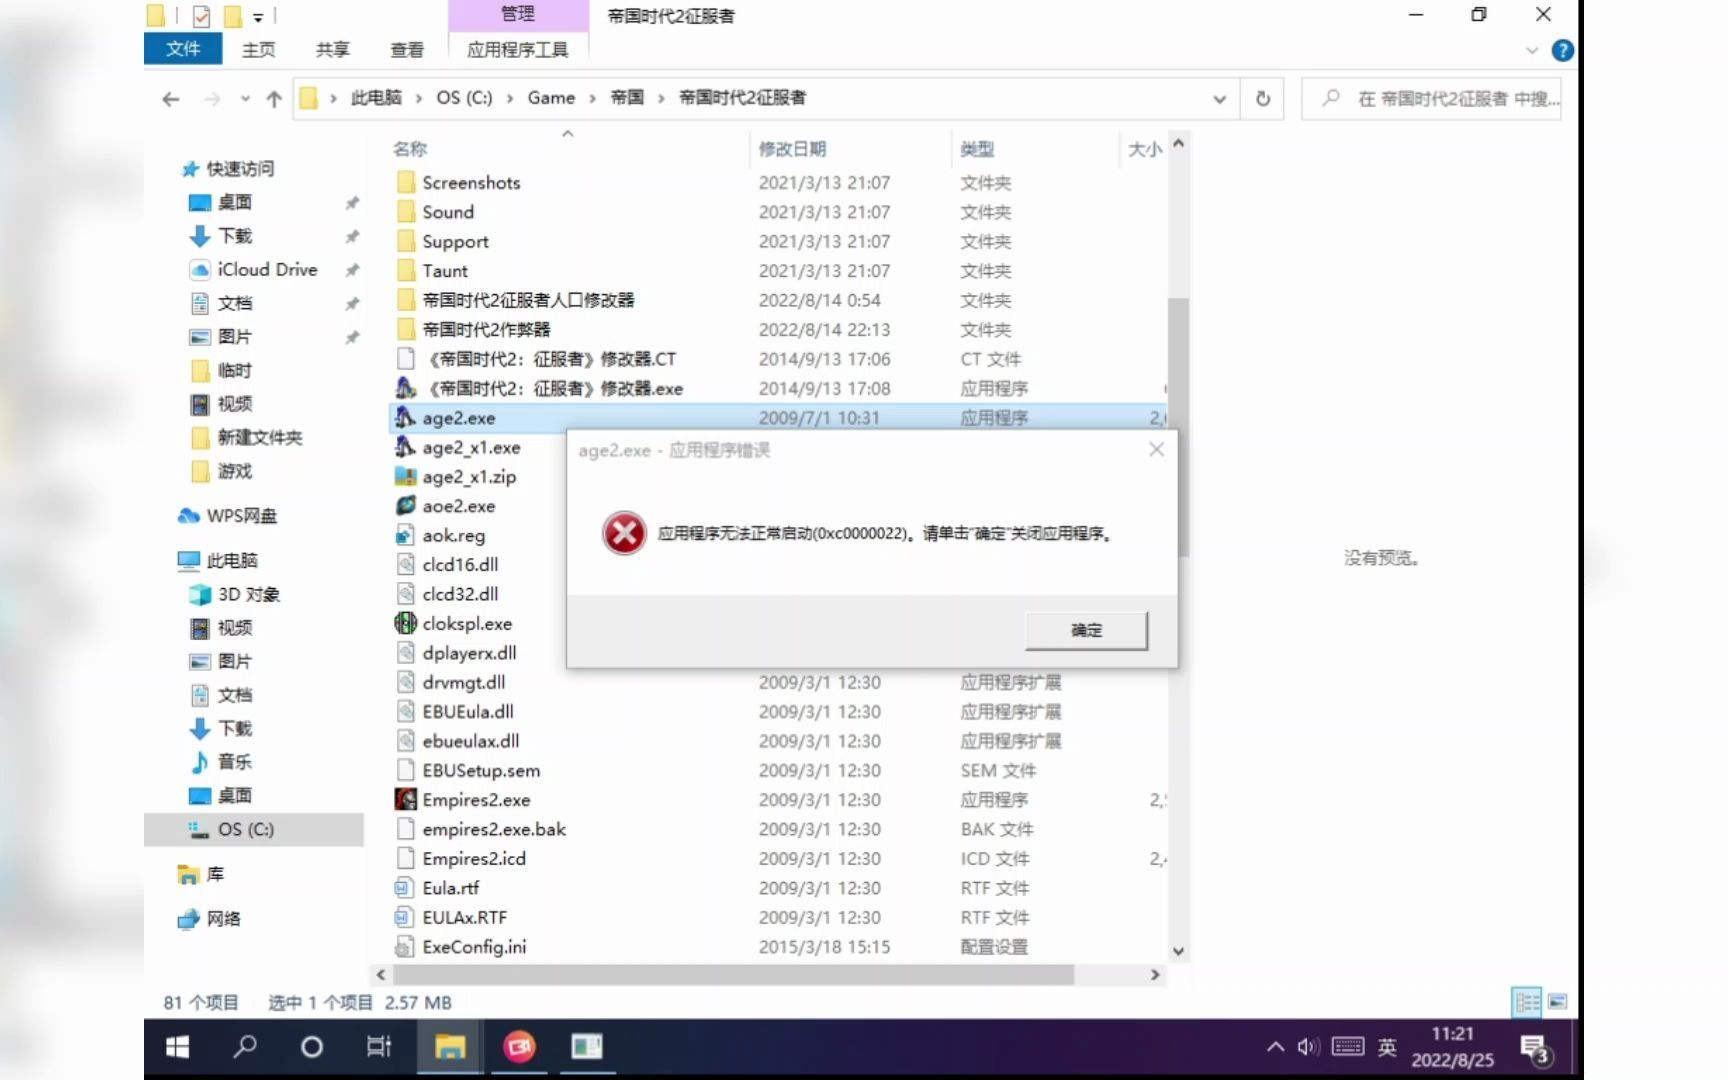
Task: Click the OK (确定) button in the error dialog
Action: click(x=1086, y=630)
